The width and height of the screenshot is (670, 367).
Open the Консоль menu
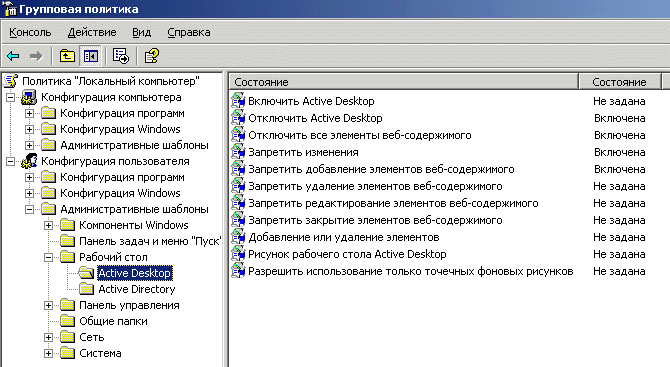(x=30, y=32)
